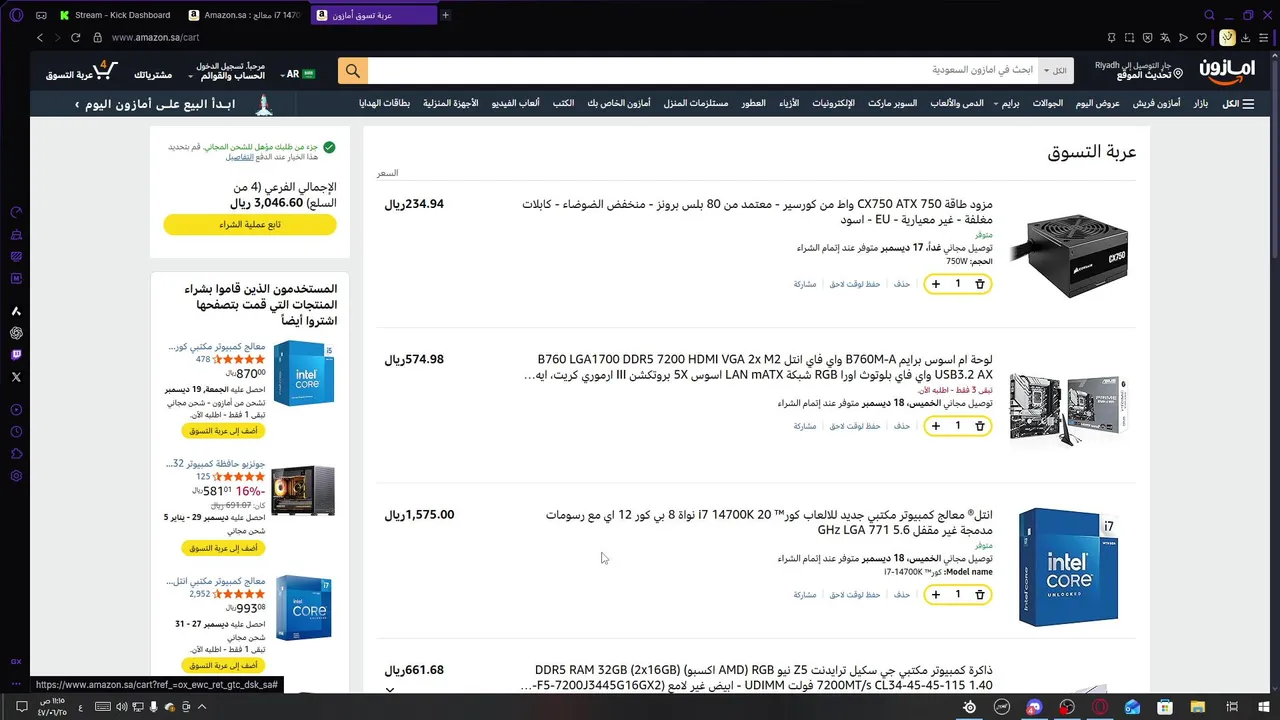
Task: Click the Amazon.sa logo
Action: [1227, 72]
